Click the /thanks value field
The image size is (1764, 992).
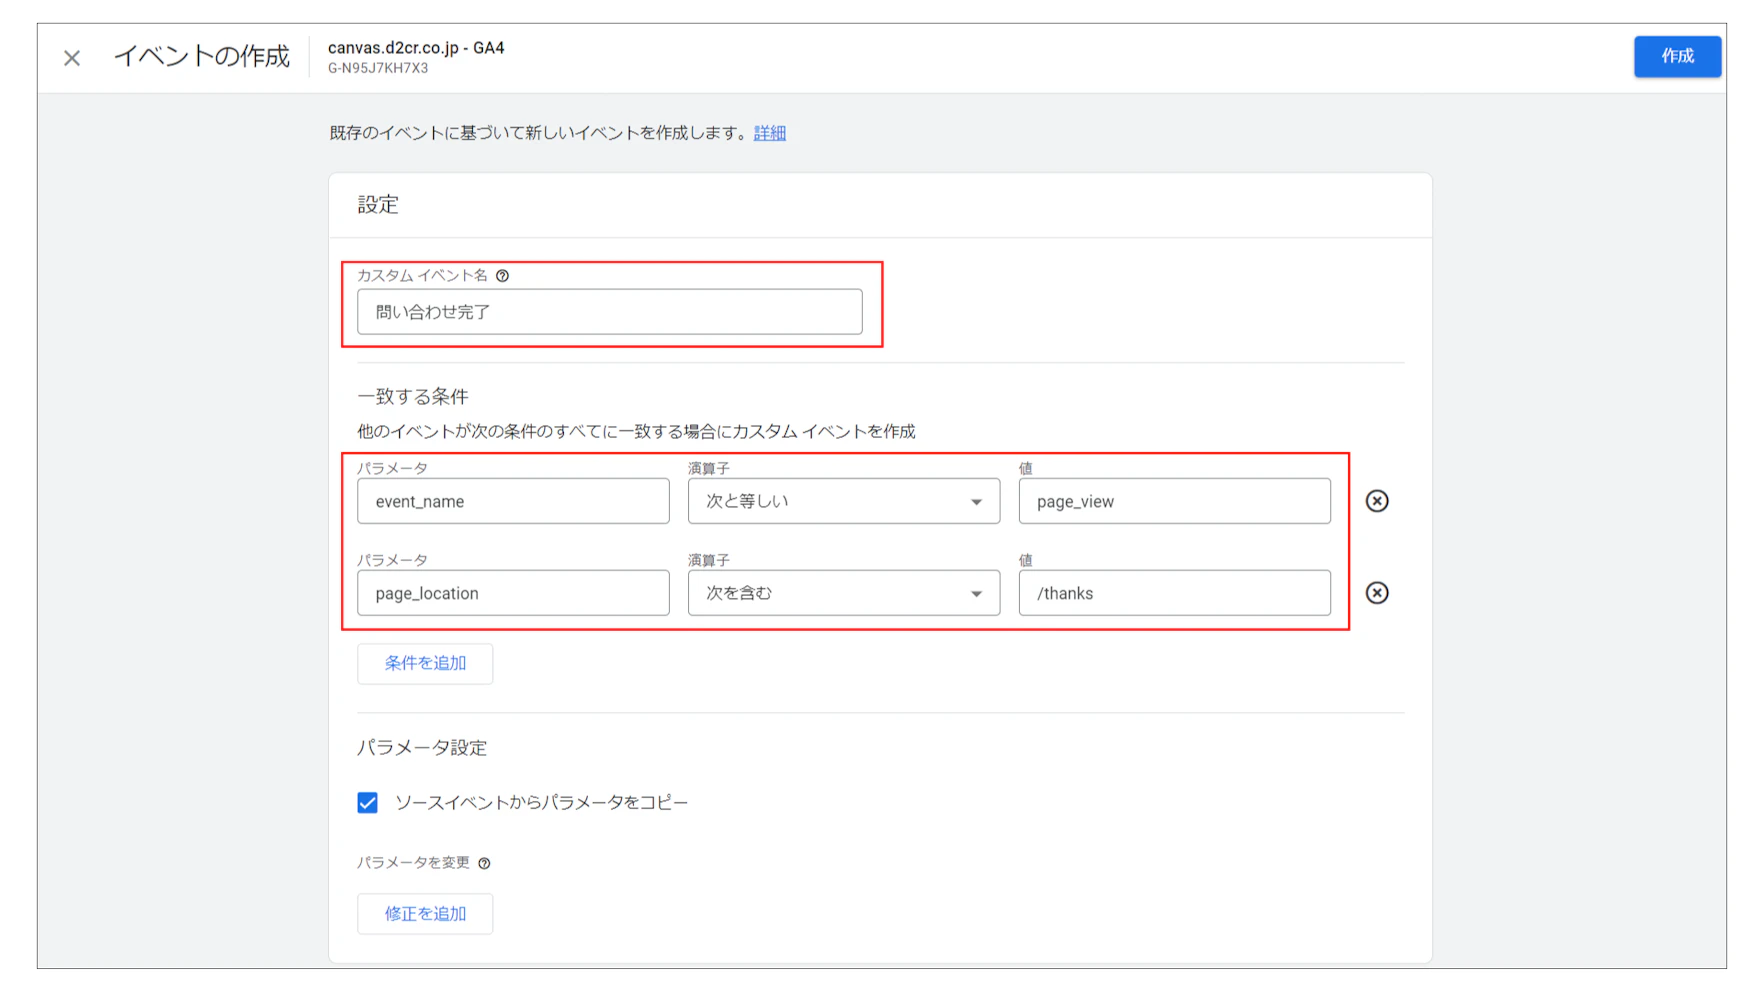pyautogui.click(x=1175, y=593)
